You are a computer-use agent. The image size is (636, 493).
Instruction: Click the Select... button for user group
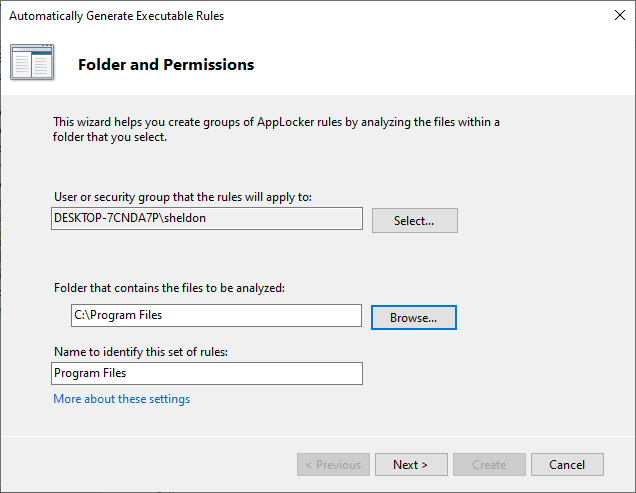pyautogui.click(x=414, y=221)
